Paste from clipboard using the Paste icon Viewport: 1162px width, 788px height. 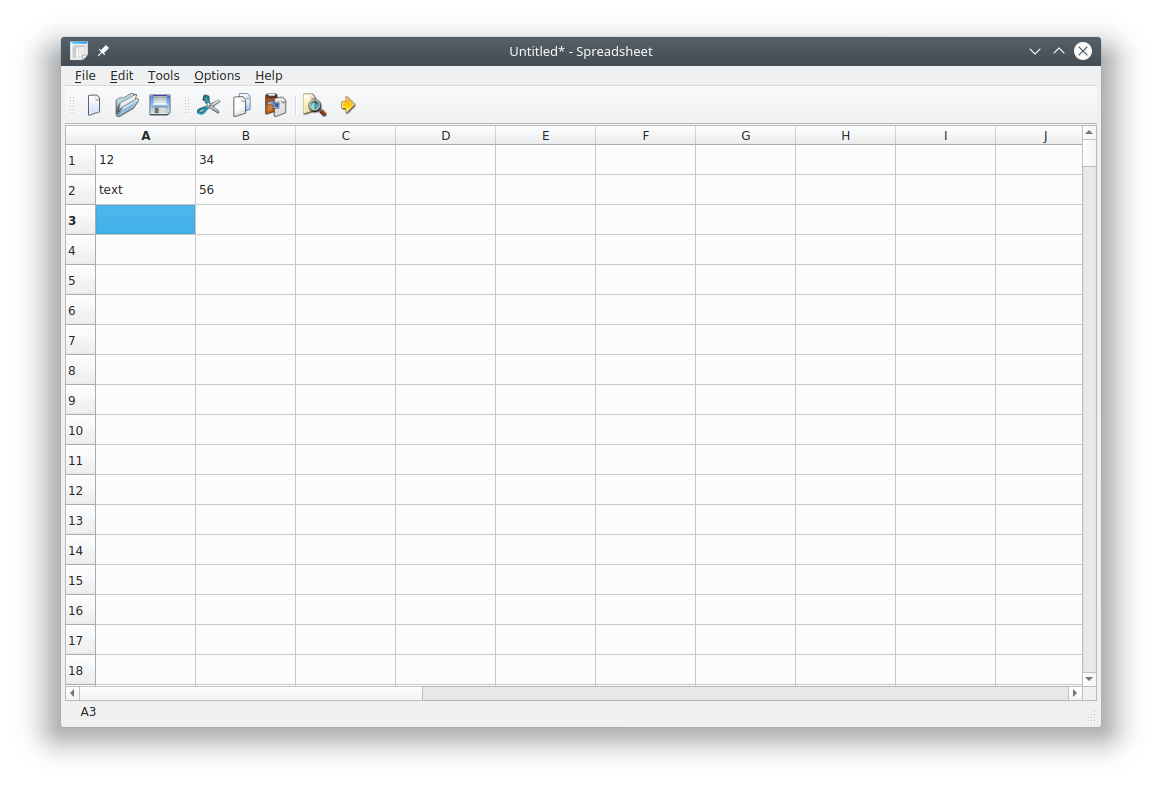(x=275, y=105)
